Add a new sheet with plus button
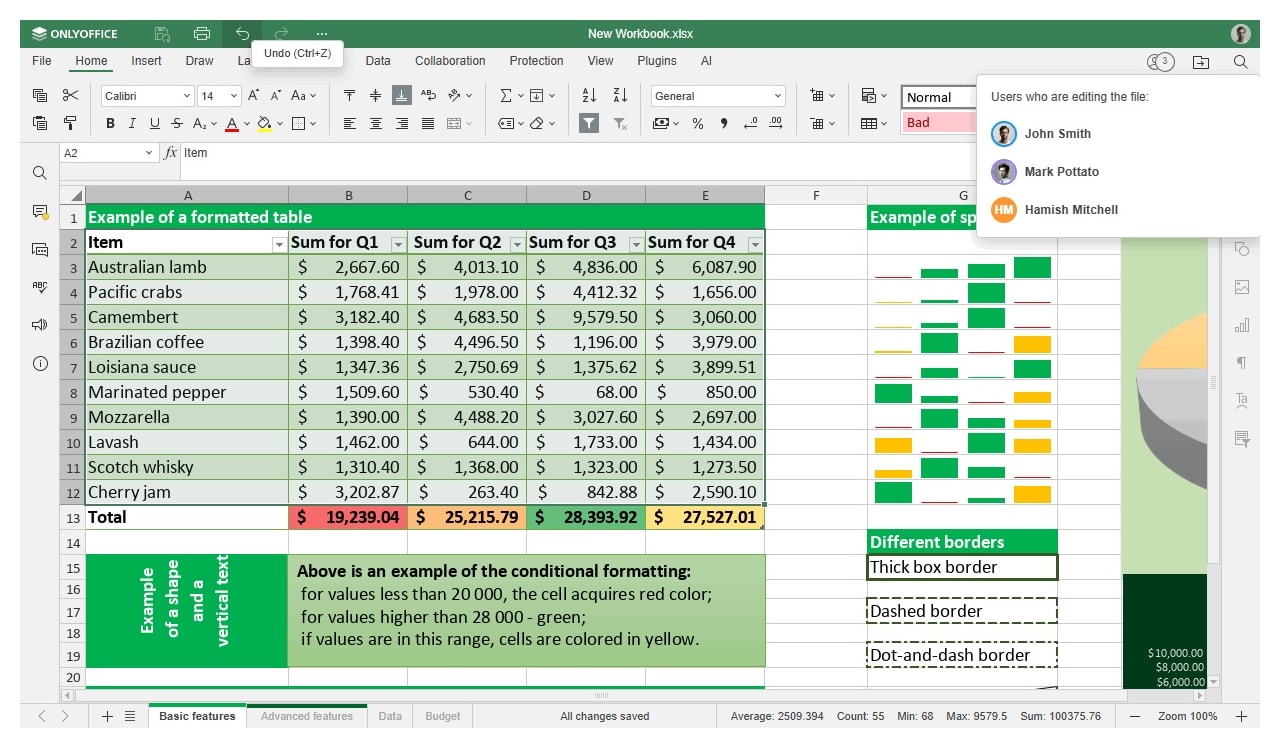The height and width of the screenshot is (748, 1280). click(107, 716)
